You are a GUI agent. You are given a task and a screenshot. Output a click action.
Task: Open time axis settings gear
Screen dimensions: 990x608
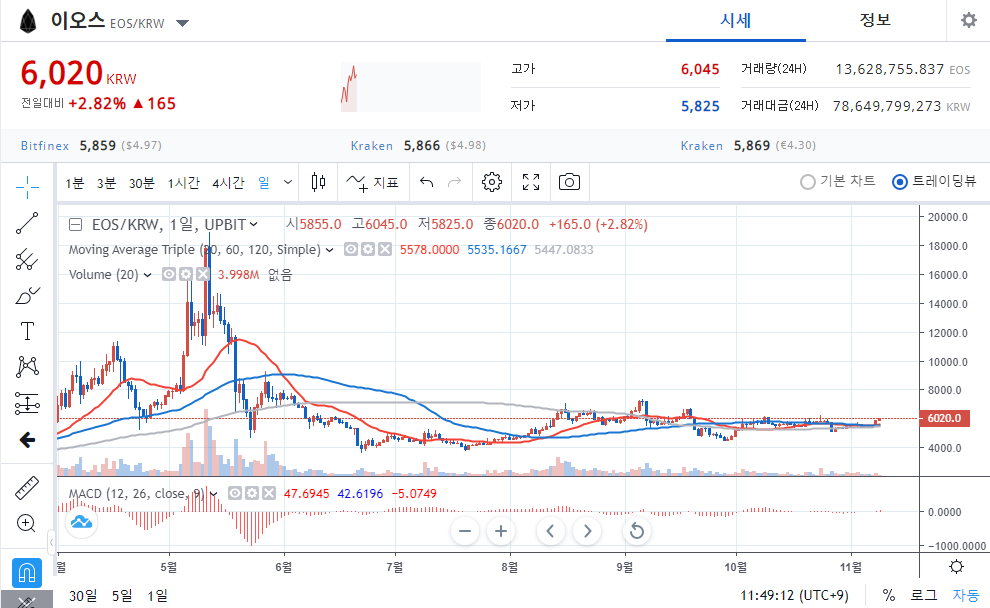[x=957, y=566]
